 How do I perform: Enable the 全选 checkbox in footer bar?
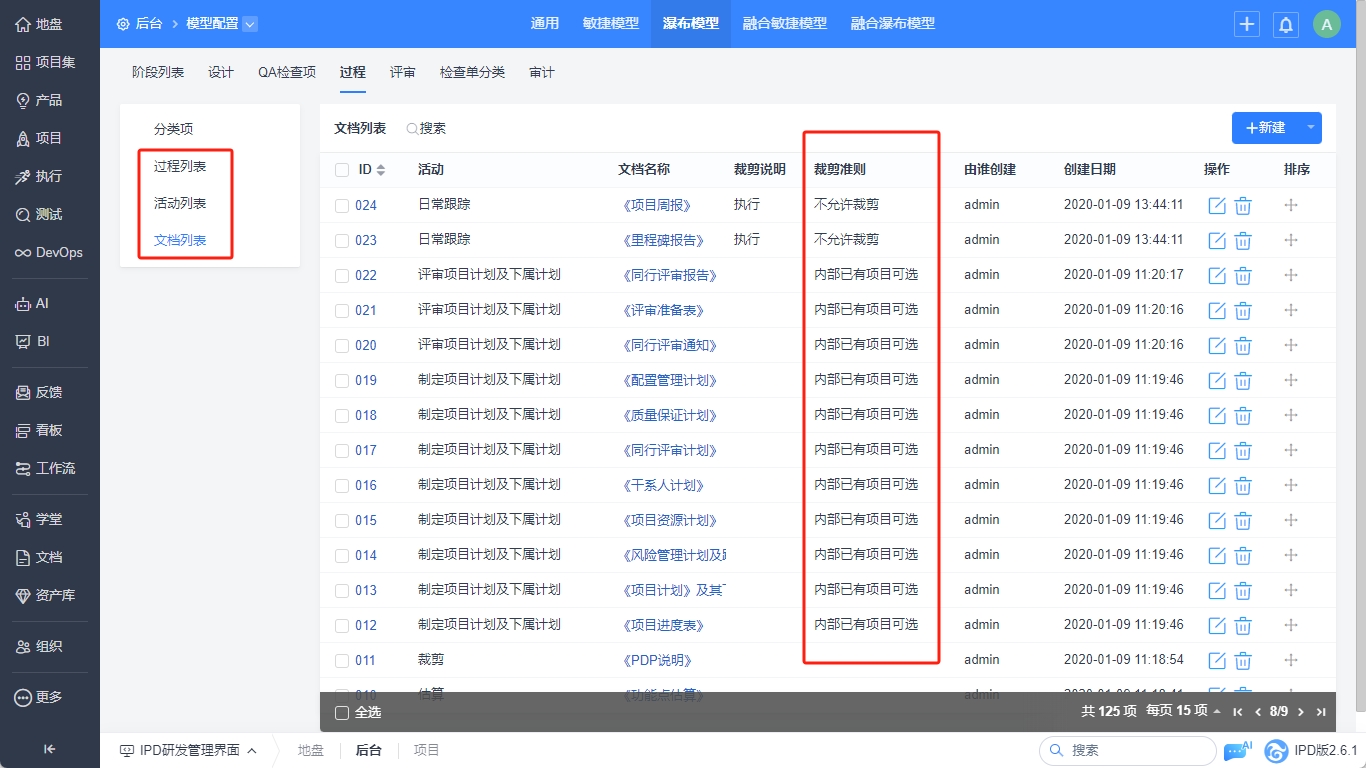[342, 713]
